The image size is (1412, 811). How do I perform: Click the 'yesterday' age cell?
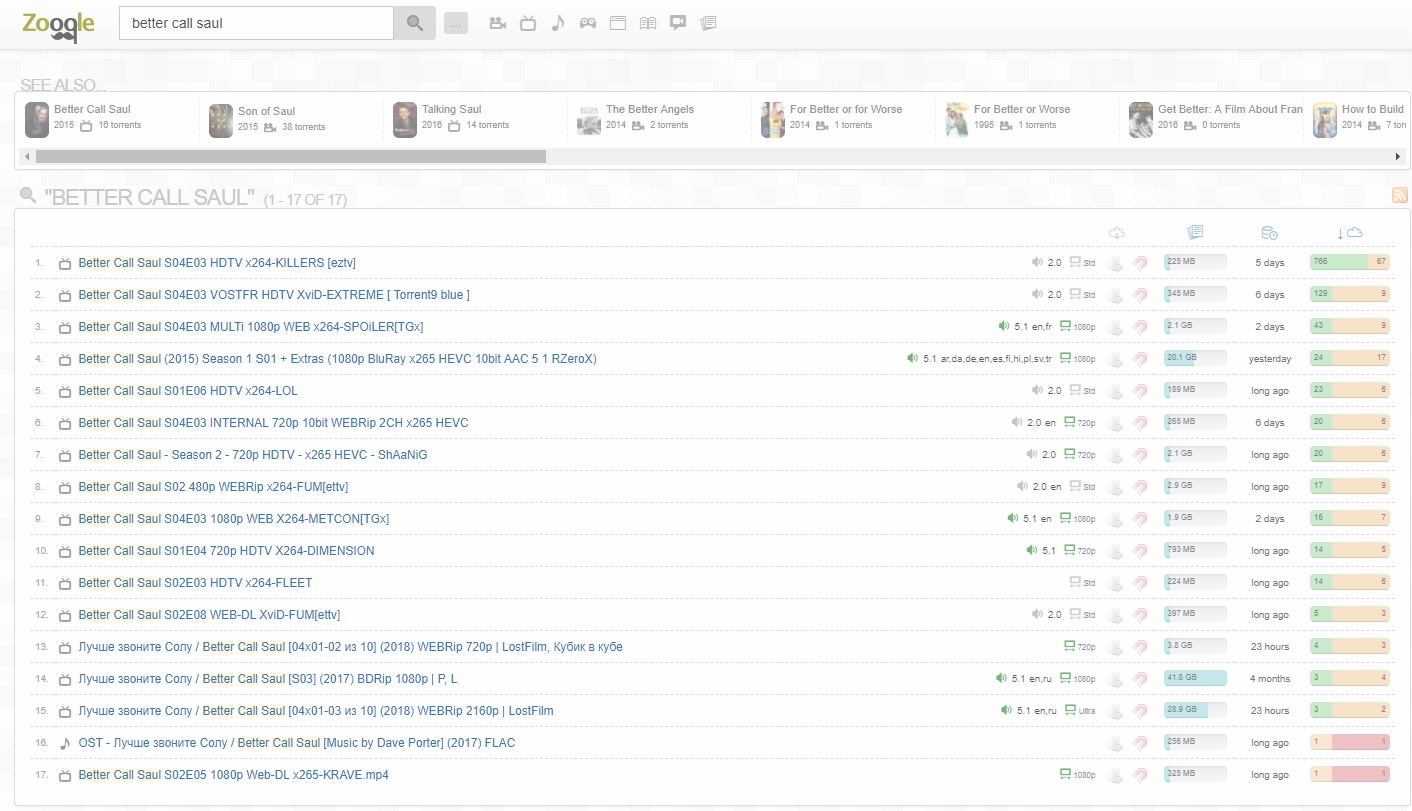(1270, 359)
